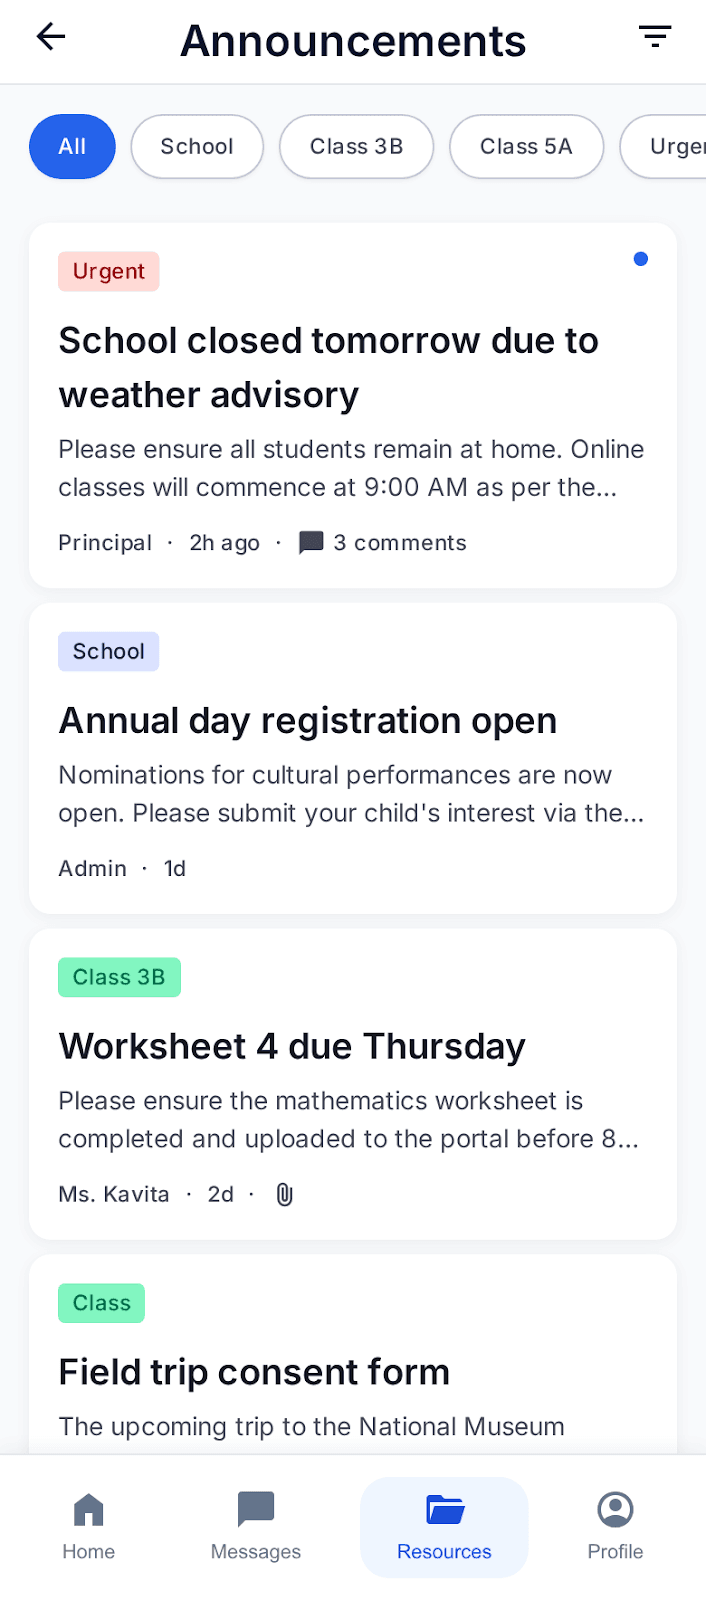Open Annual day registration open announcement
This screenshot has width=706, height=1600.
[353, 758]
